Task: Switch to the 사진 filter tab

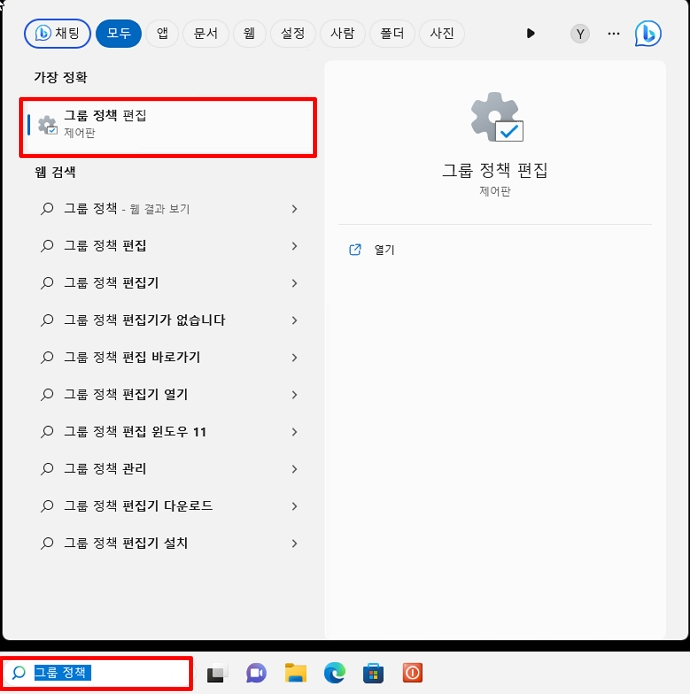Action: [442, 34]
